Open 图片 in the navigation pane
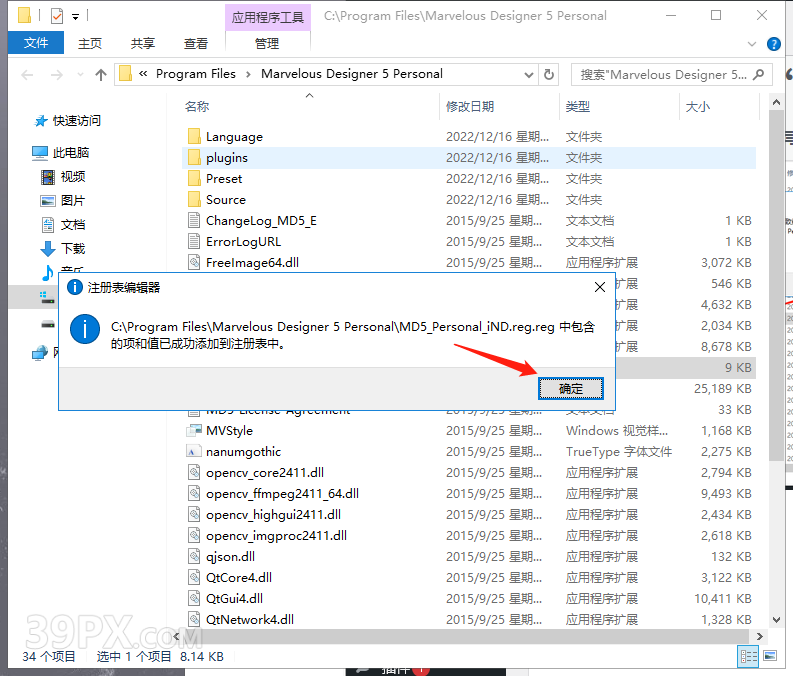The width and height of the screenshot is (793, 676). click(x=73, y=200)
